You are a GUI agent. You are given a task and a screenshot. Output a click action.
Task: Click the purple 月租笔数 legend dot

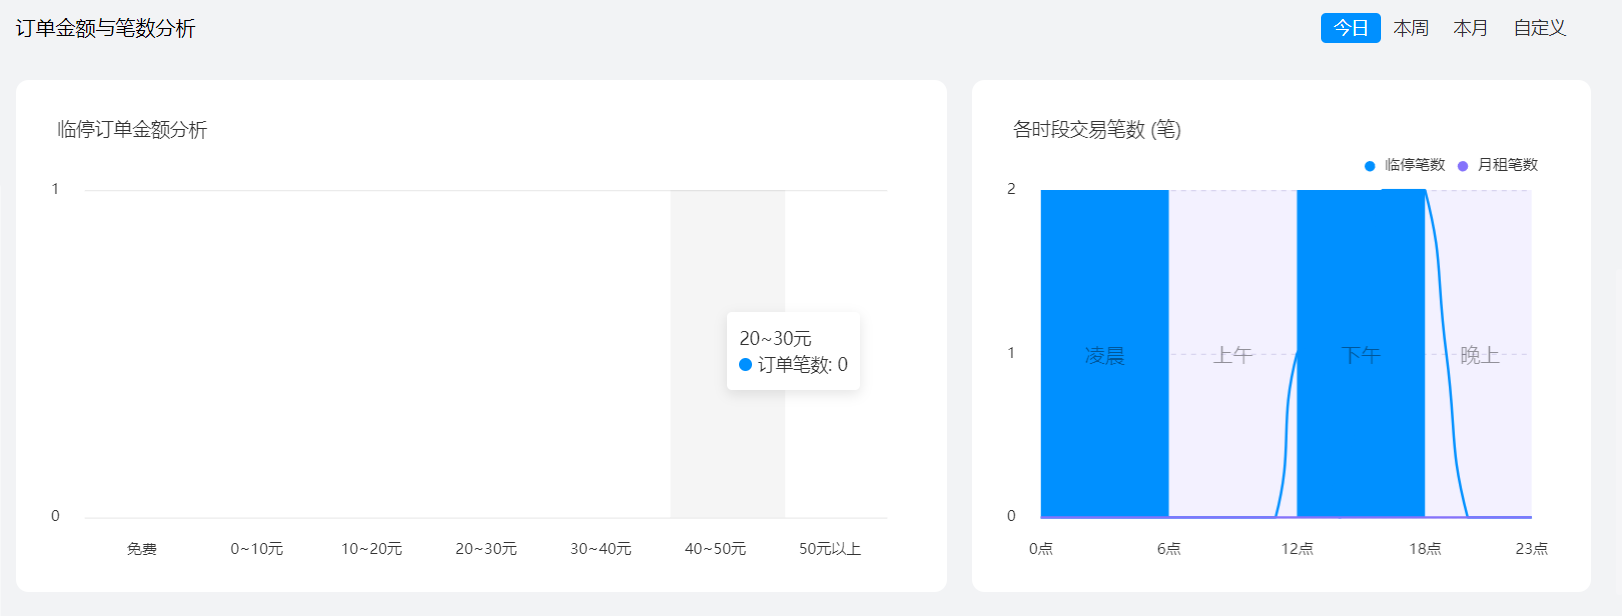pos(1463,166)
